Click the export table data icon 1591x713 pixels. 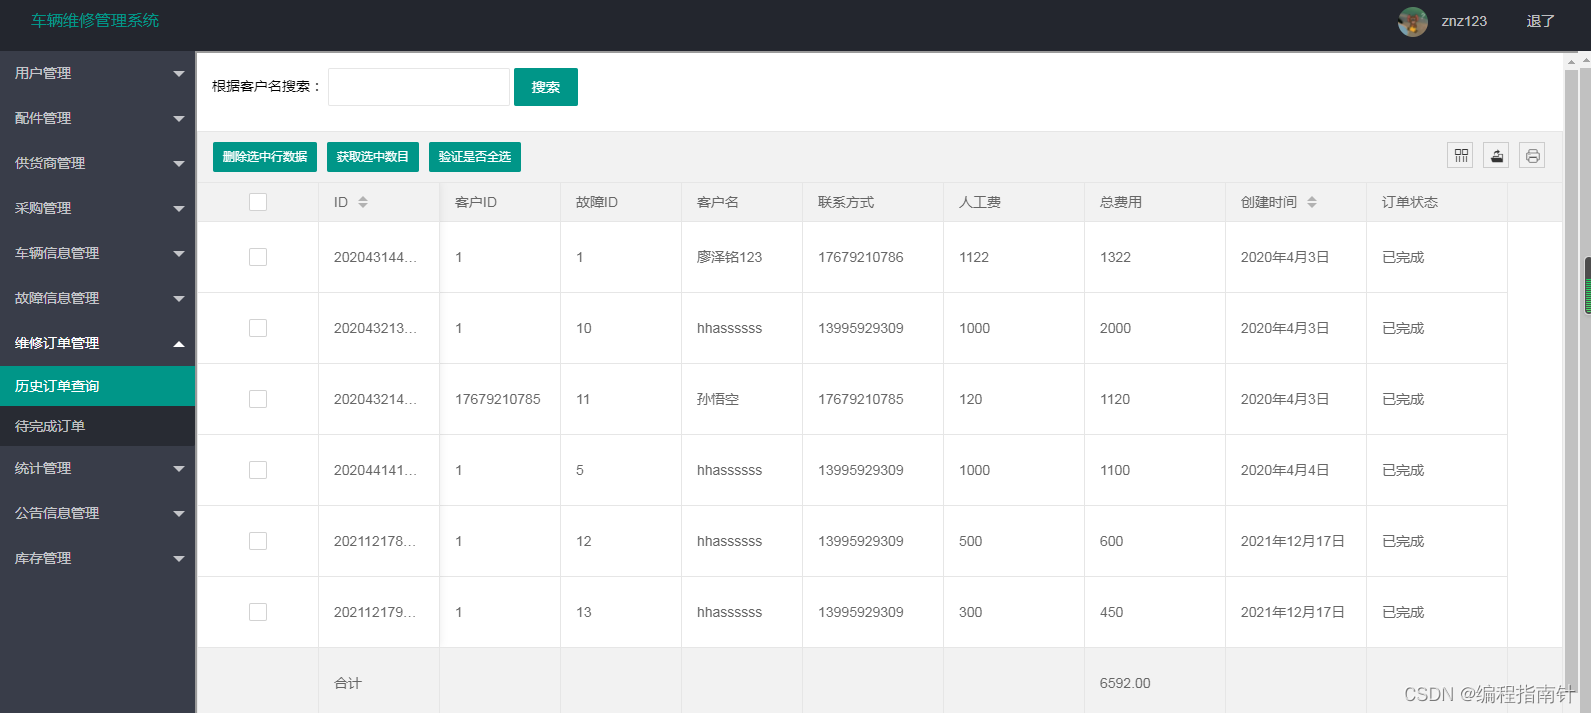pos(1496,155)
